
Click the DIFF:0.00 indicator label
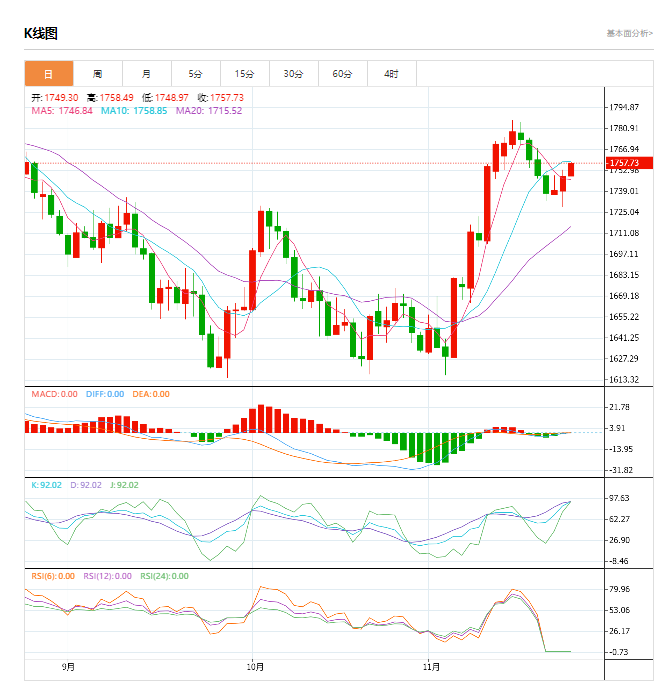(x=105, y=394)
